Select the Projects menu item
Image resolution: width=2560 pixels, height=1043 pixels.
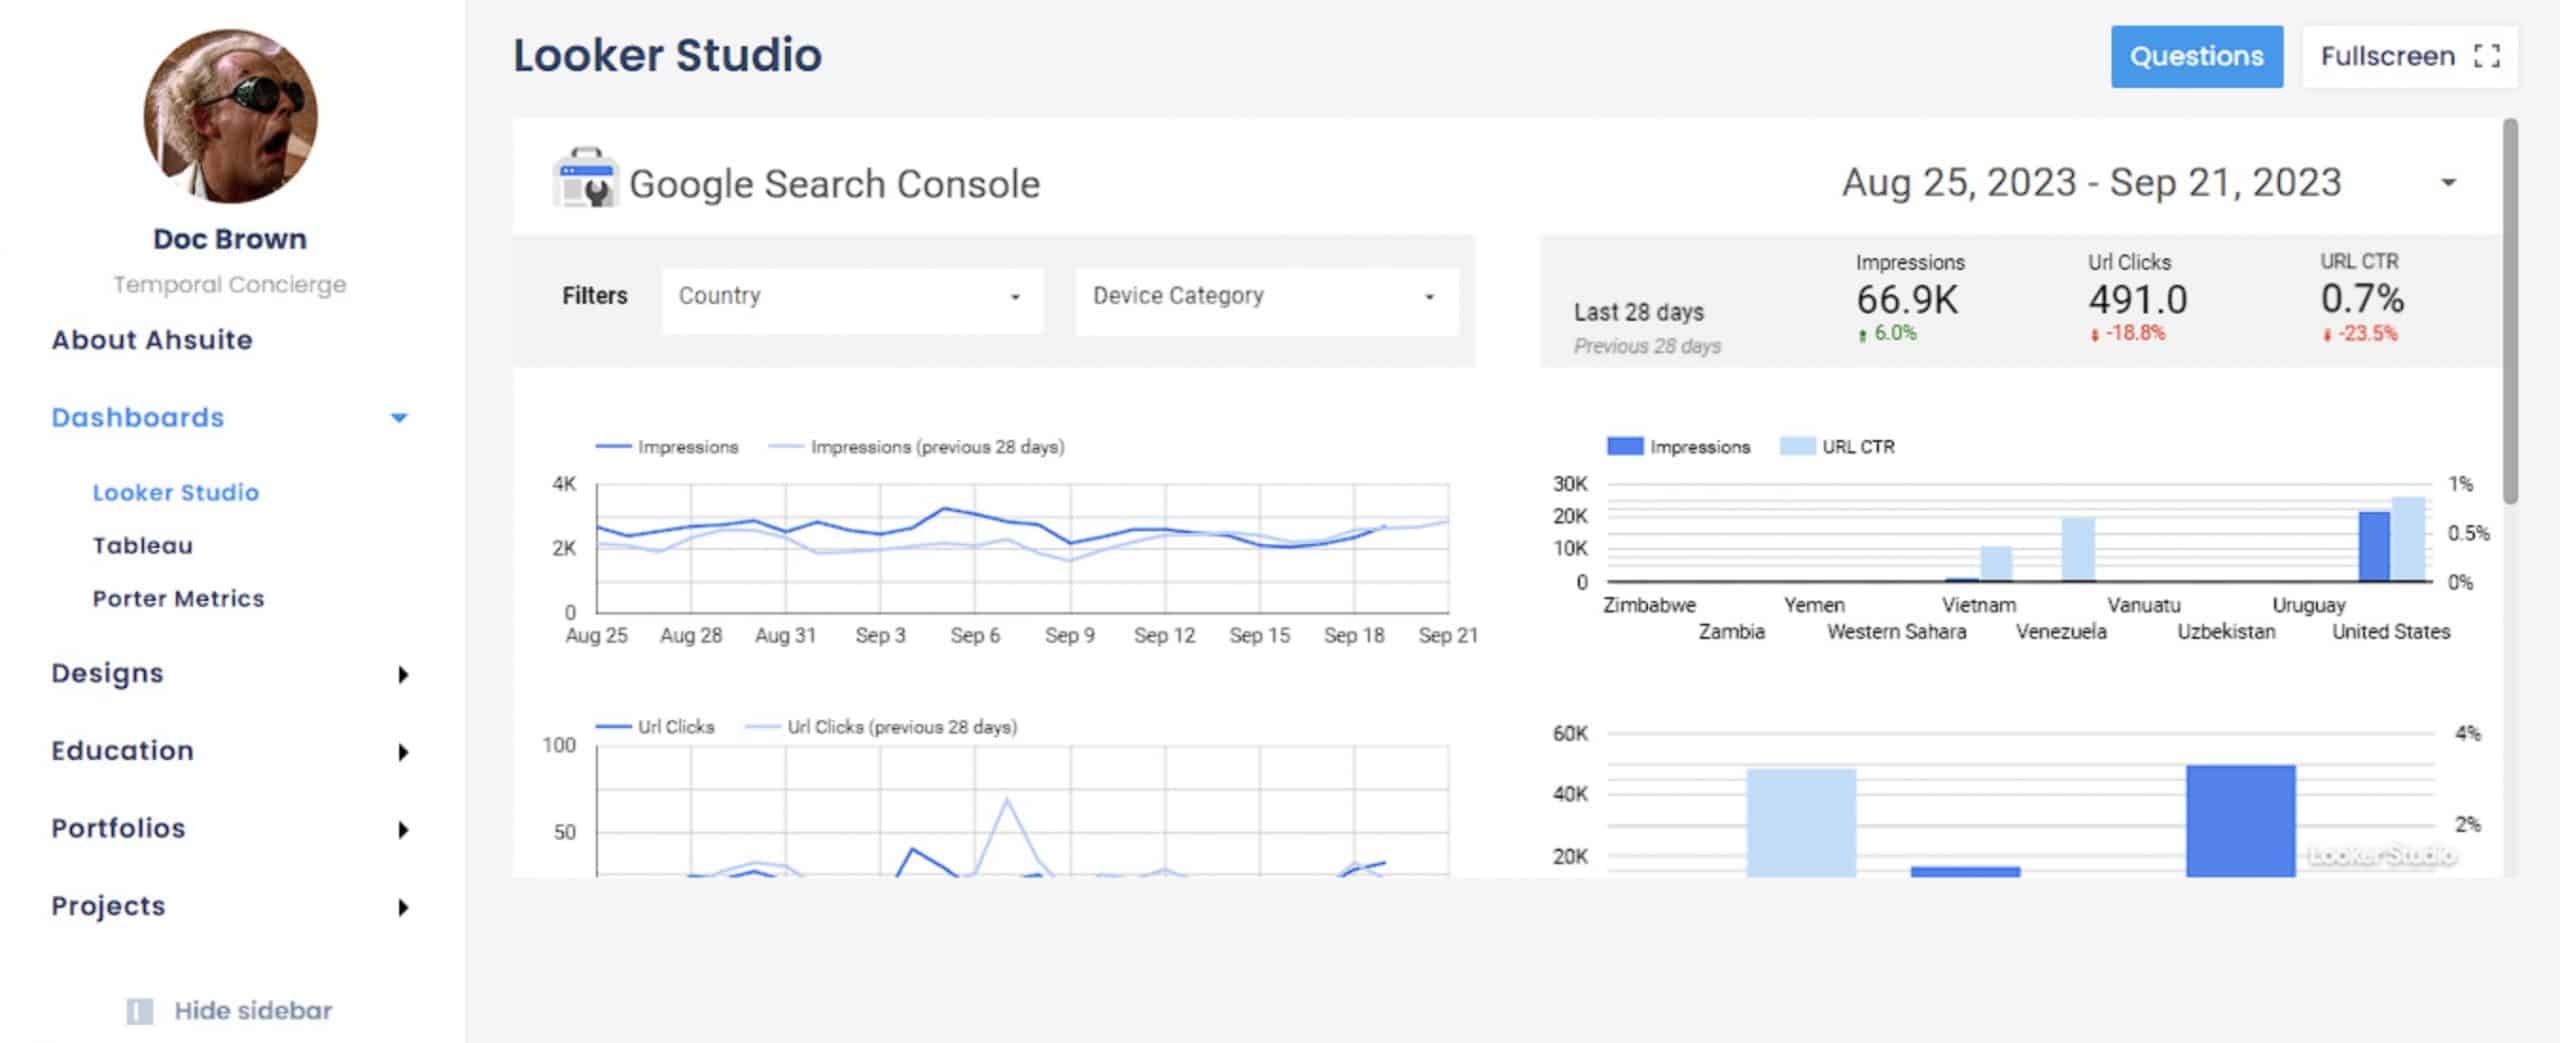click(x=109, y=905)
